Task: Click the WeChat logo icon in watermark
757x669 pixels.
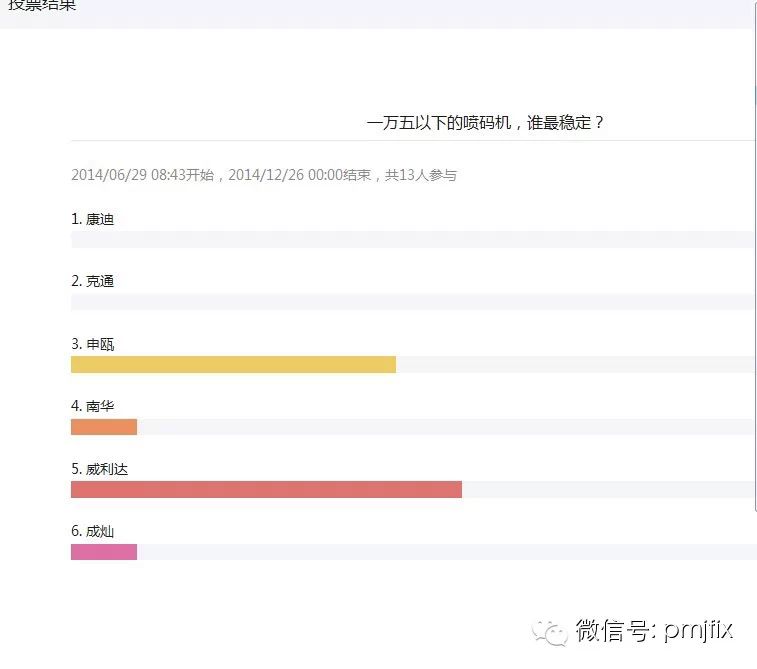Action: 551,630
